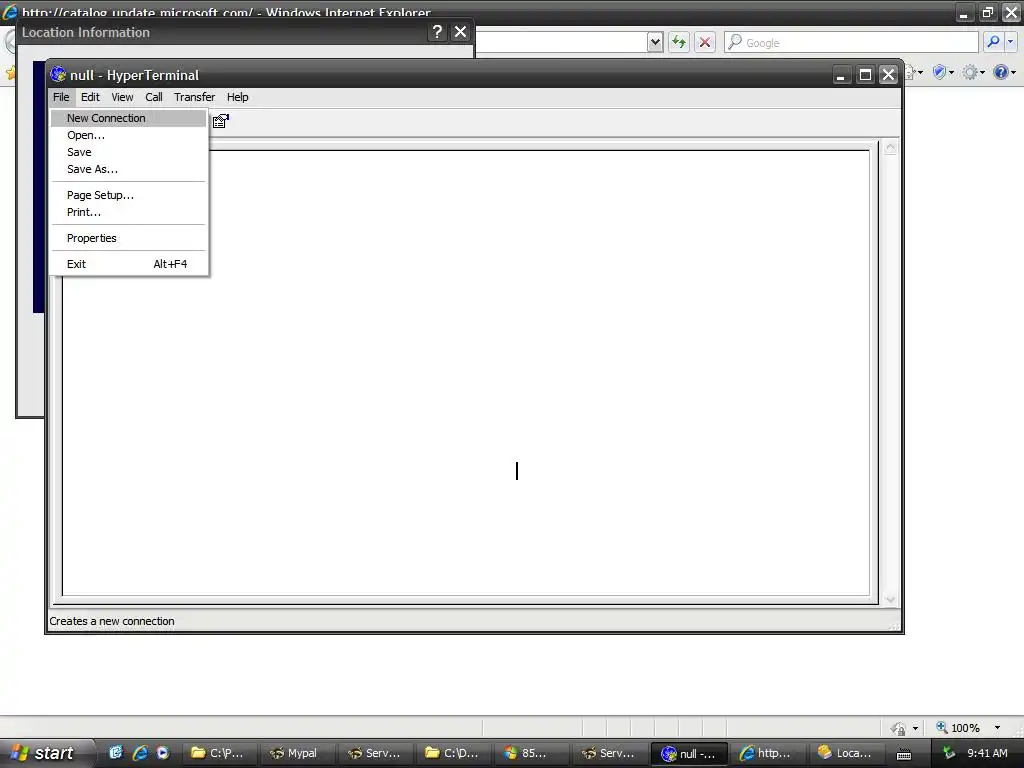Viewport: 1024px width, 768px height.
Task: Open the Transfer menu in HyperTerminal
Action: (x=194, y=97)
